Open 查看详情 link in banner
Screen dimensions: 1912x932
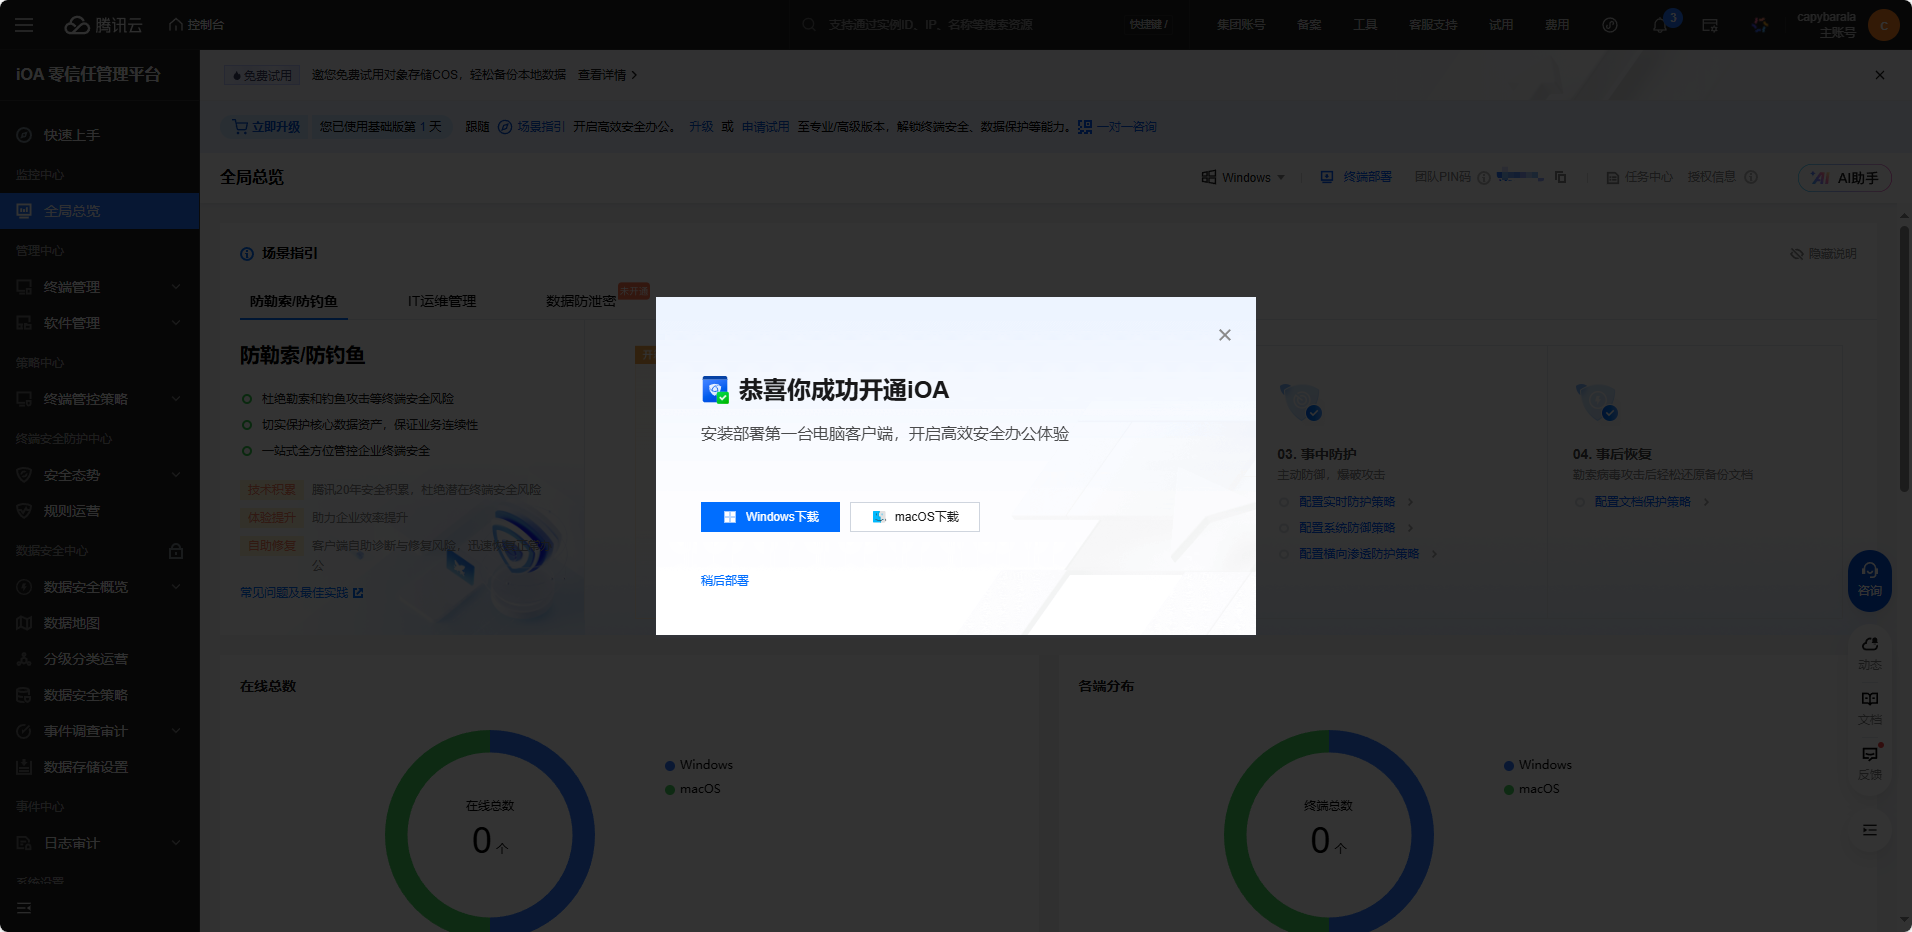pos(607,75)
